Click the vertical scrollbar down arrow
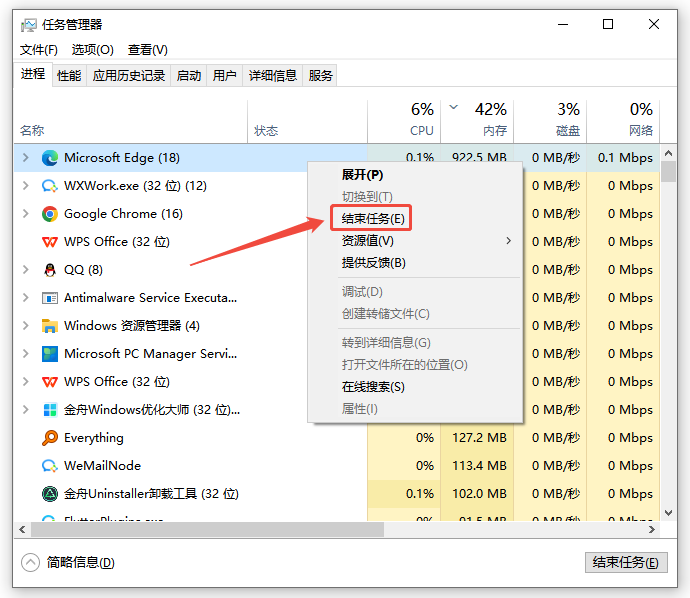This screenshot has width=690, height=598. (668, 513)
